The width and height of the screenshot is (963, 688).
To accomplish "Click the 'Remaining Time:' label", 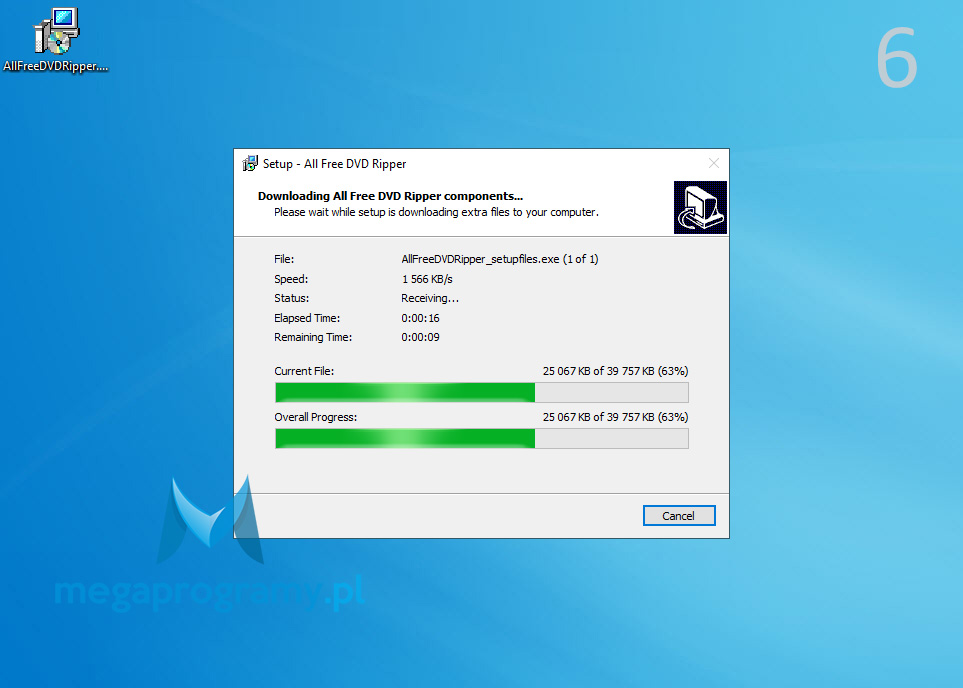I will (313, 337).
